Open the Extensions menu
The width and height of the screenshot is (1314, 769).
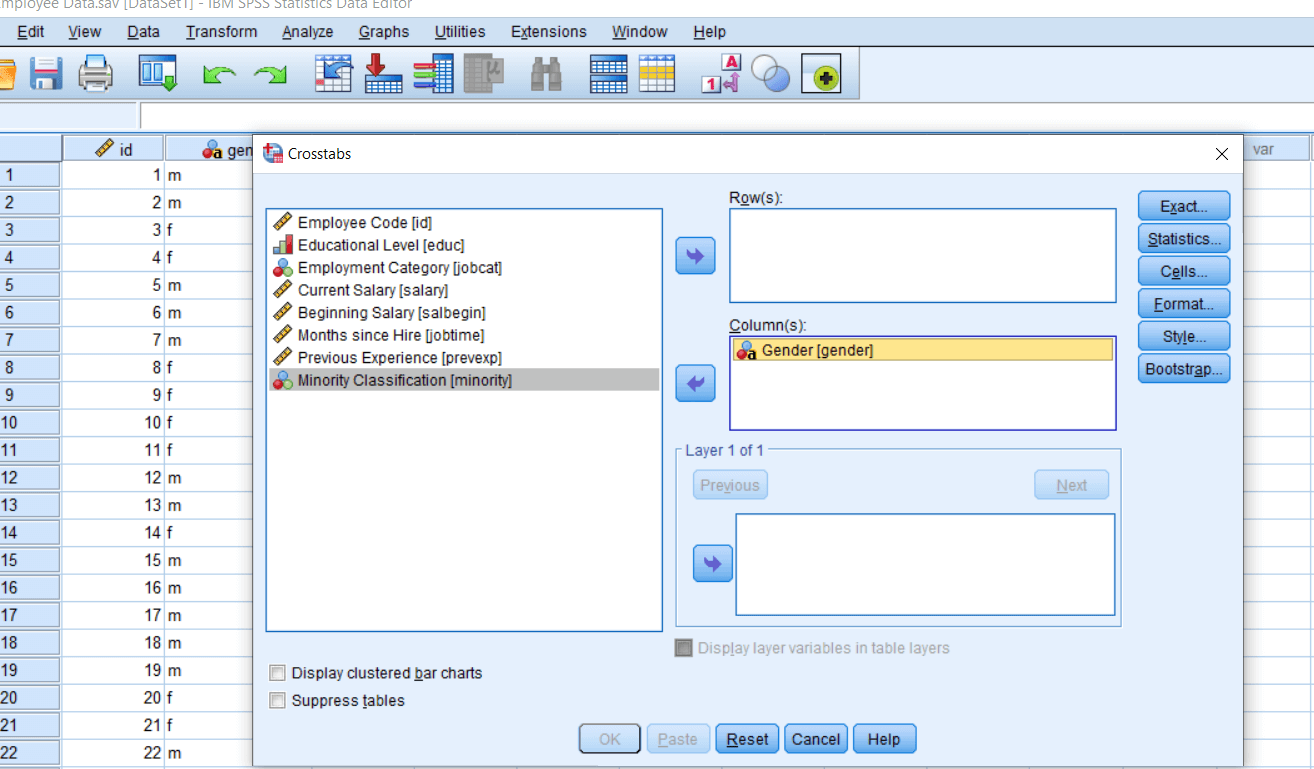click(x=549, y=32)
